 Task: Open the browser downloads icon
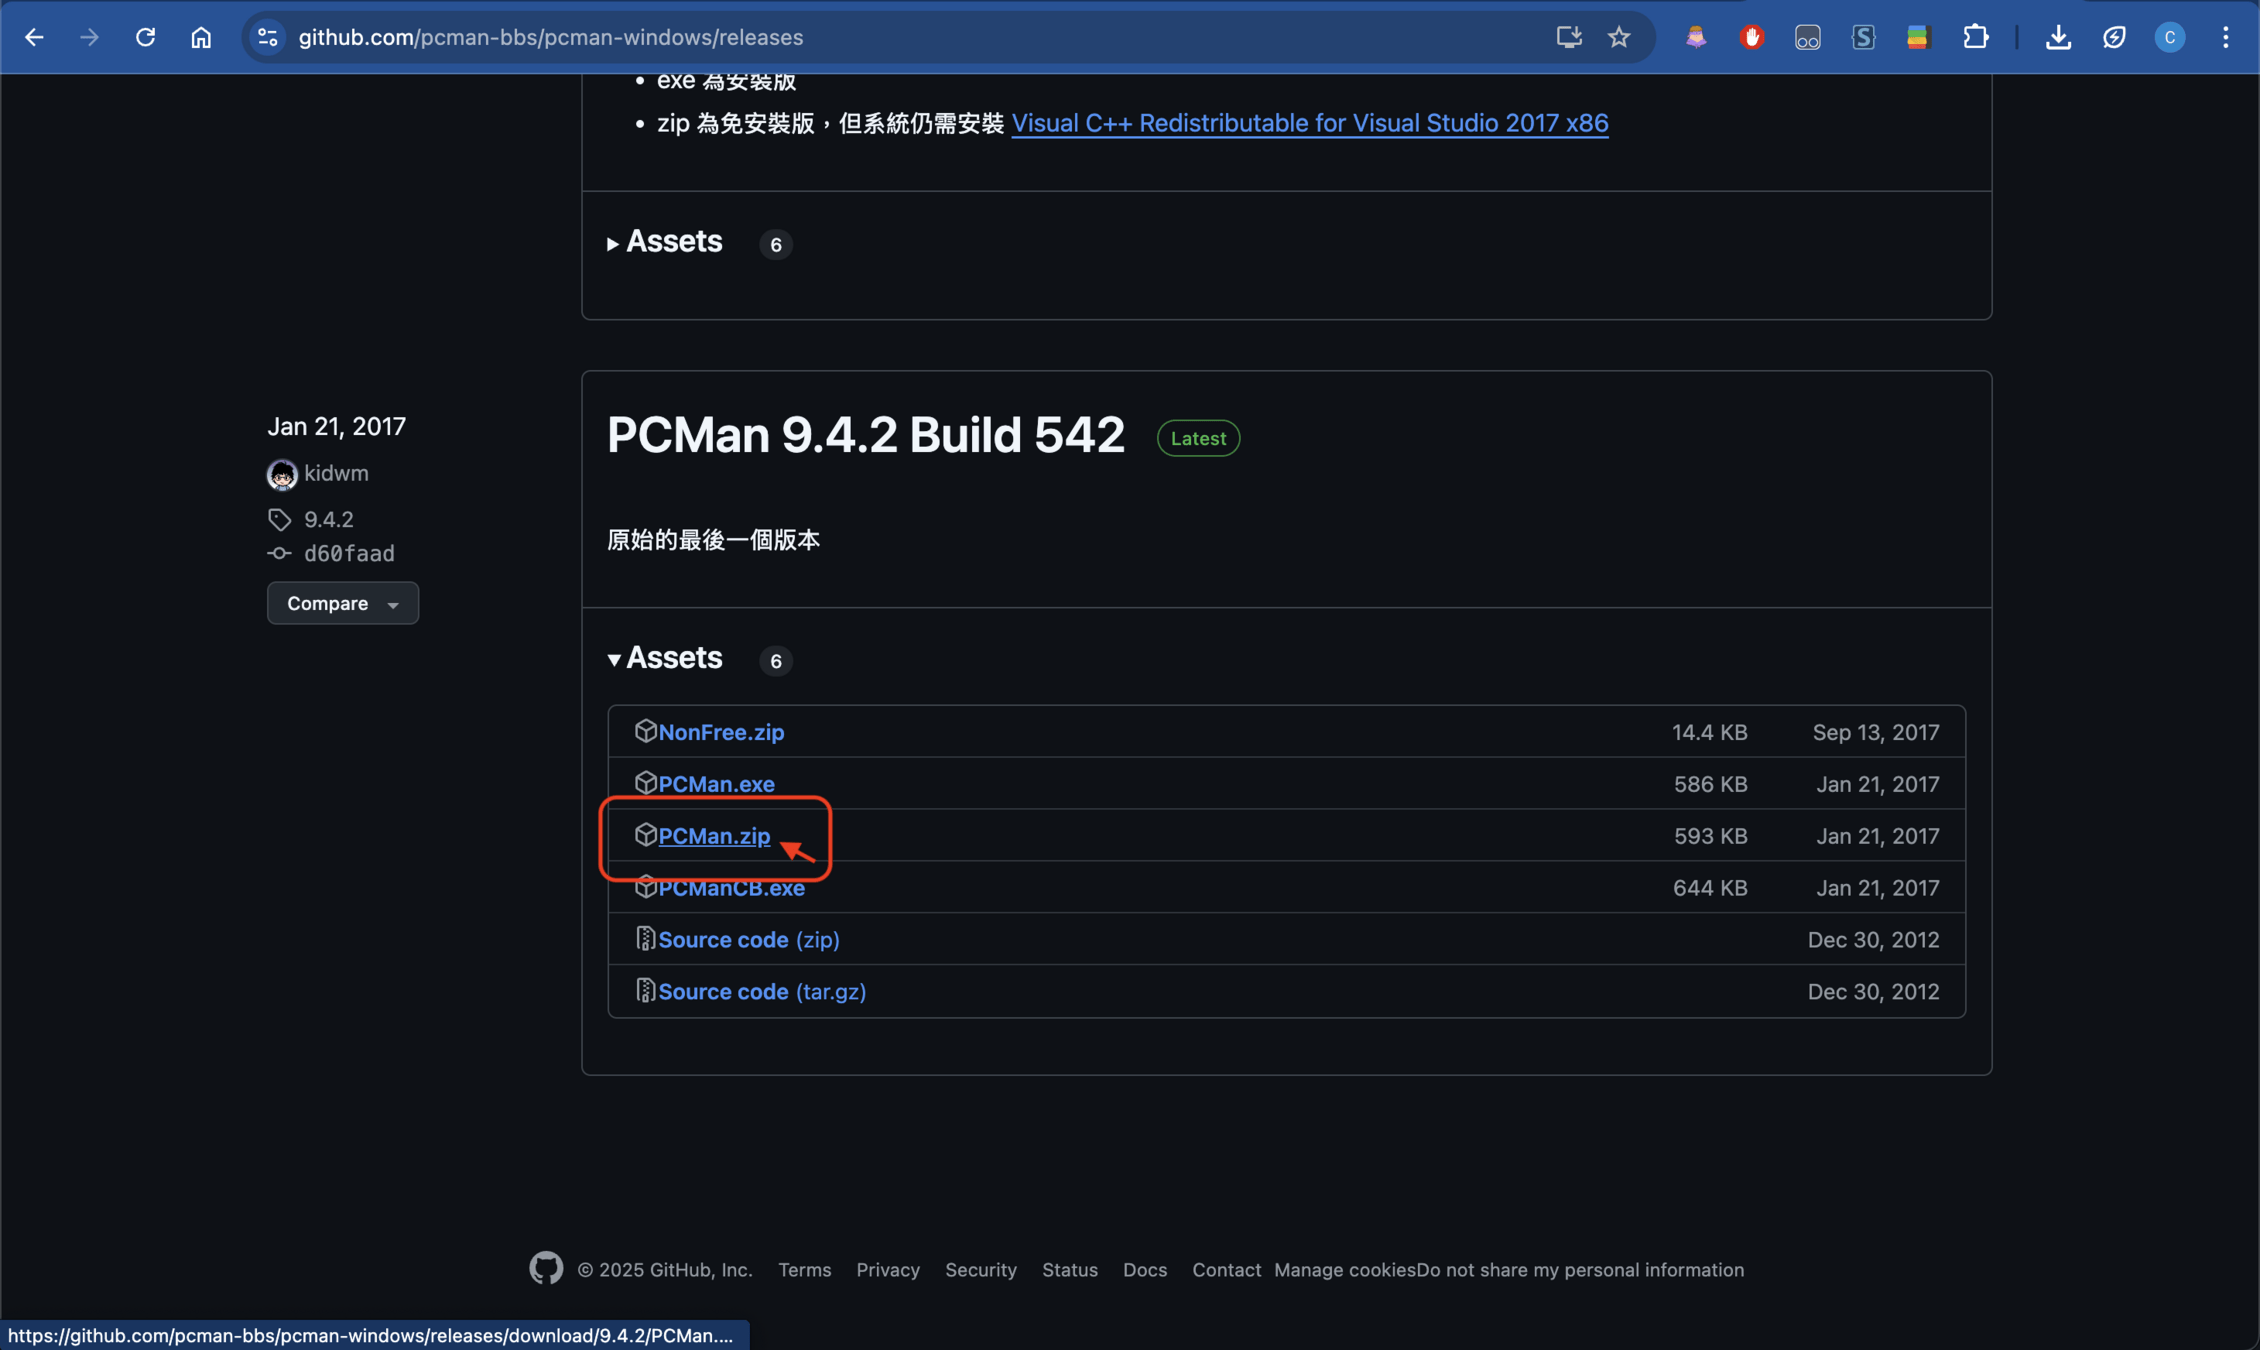pos(2058,37)
